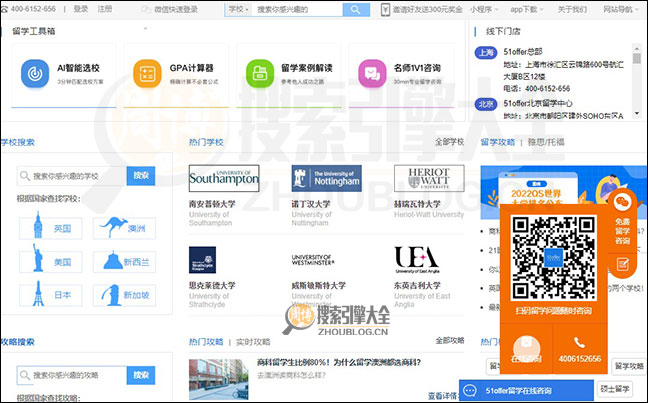648x403 pixels.
Task: Click the edit form icon on orange sidebar
Action: (622, 265)
